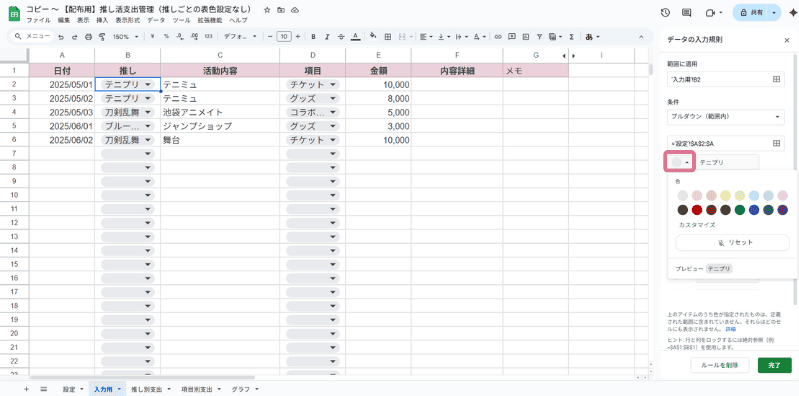Click the 完了 button
Viewport: 799px width, 396px height.
[775, 365]
